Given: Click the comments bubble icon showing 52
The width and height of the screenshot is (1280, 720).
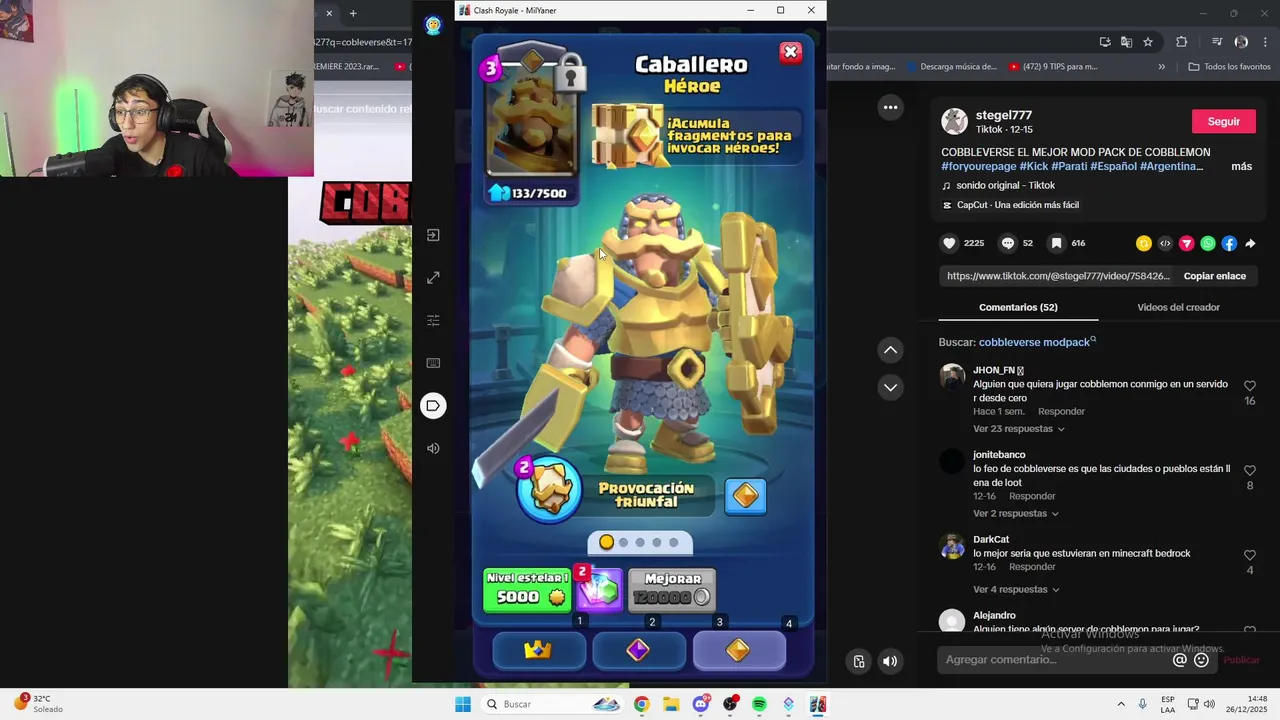Looking at the screenshot, I should tap(1008, 243).
